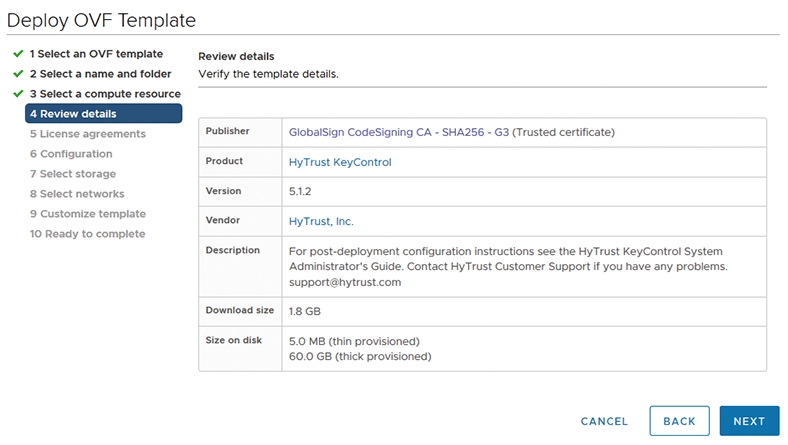The width and height of the screenshot is (788, 445).
Task: Click the Publisher row label
Action: (x=227, y=131)
